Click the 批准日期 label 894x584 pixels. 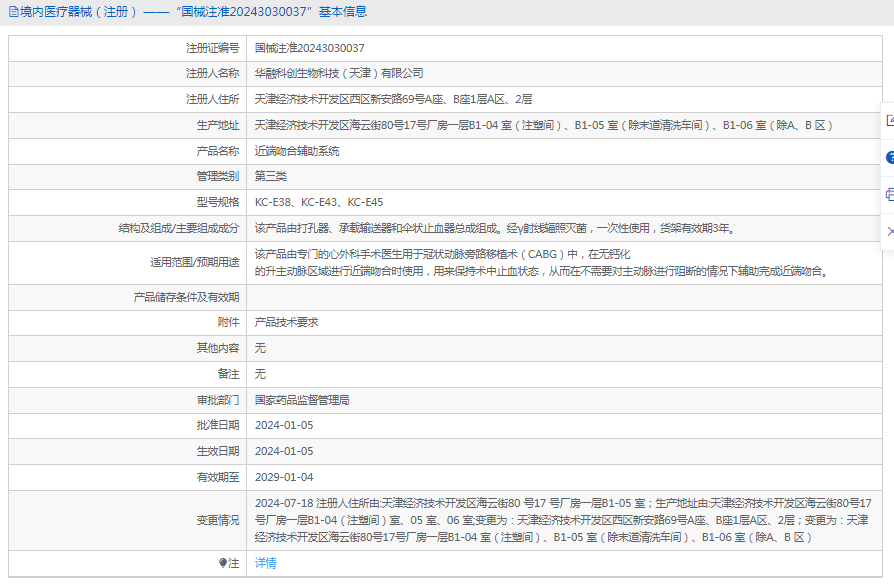[218, 425]
